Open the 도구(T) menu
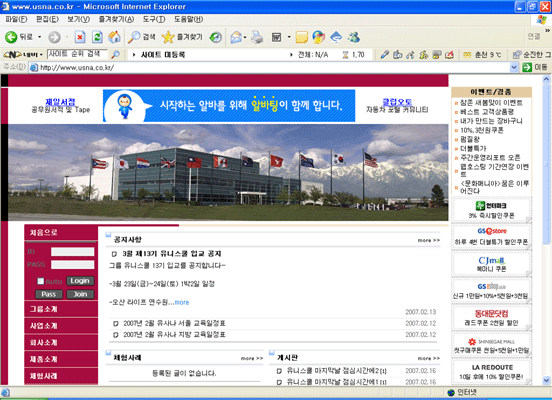Viewport: 552px width, 400px height. coord(154,19)
